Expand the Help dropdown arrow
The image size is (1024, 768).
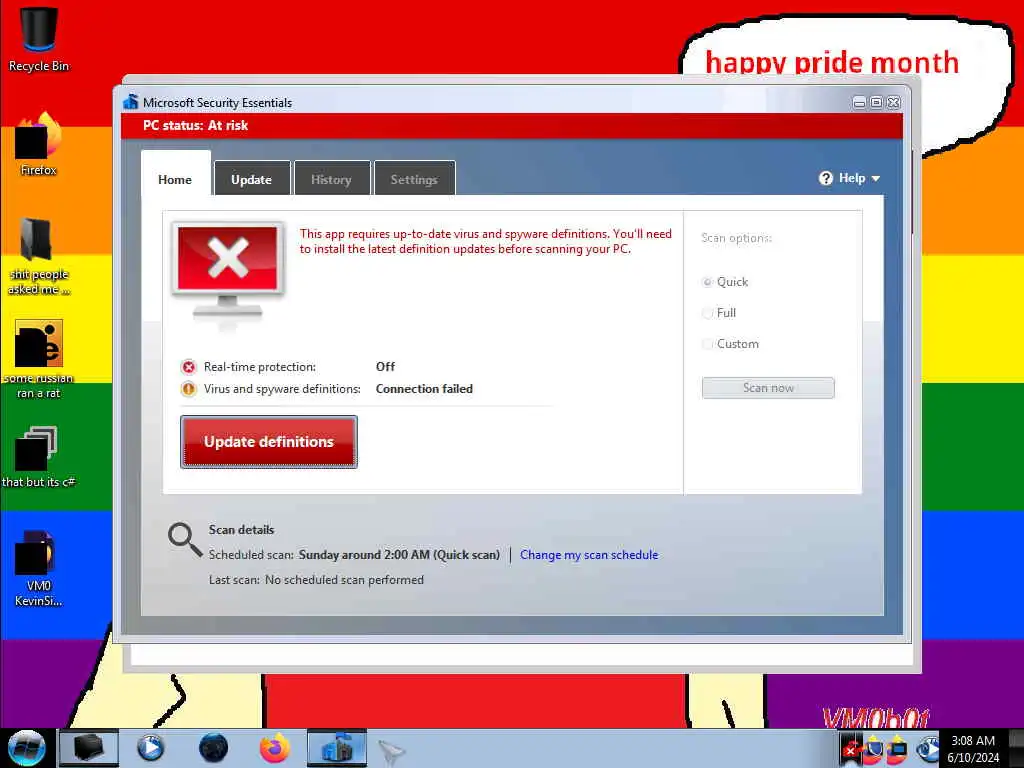pyautogui.click(x=876, y=179)
